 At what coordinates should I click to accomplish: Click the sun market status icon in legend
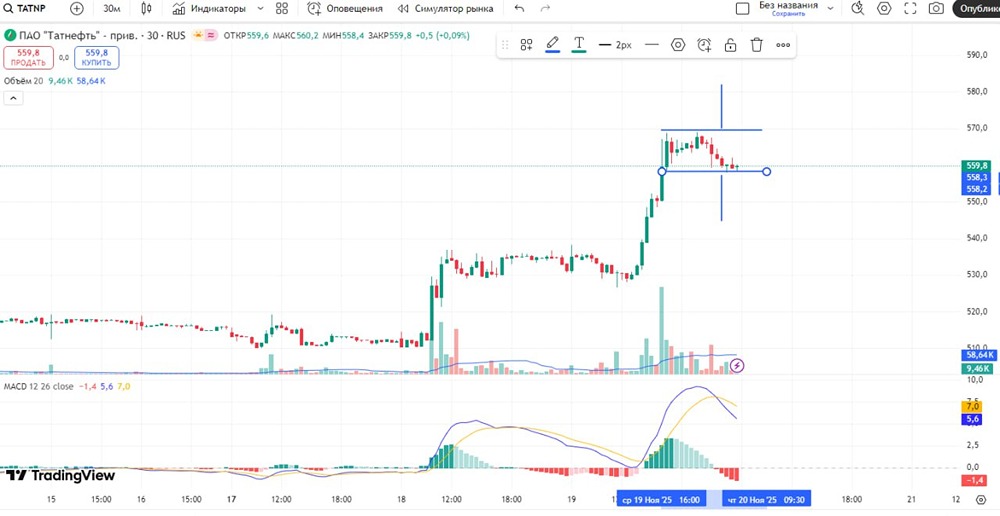point(197,36)
